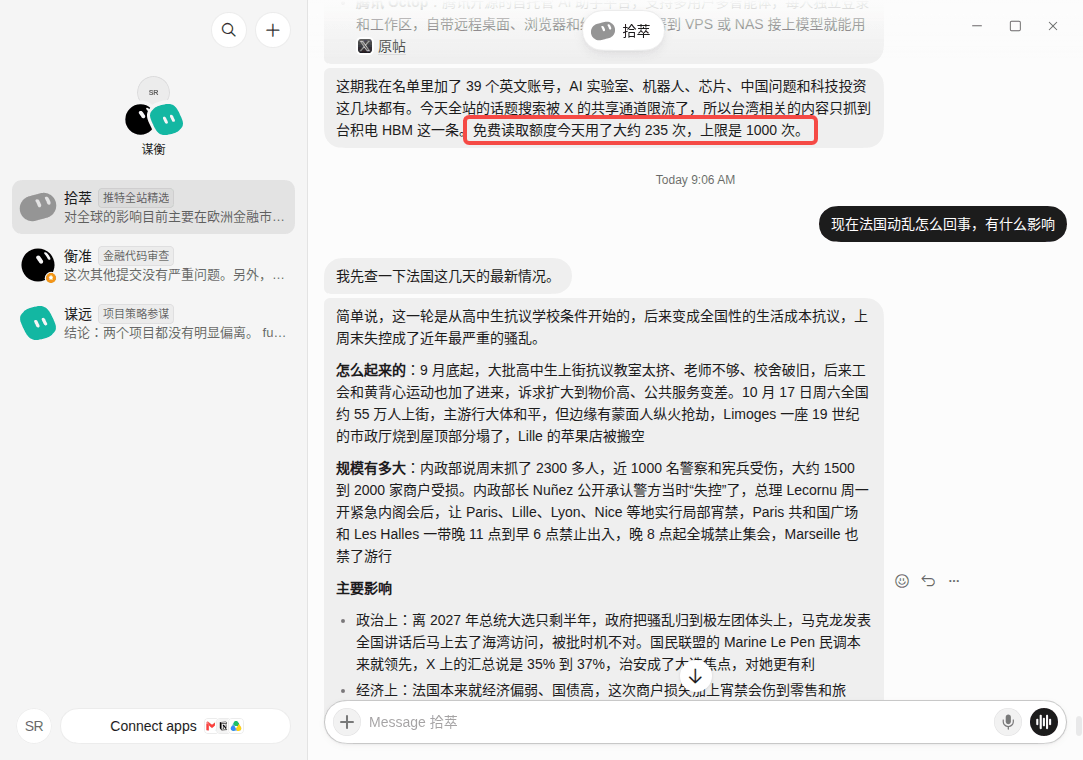
Task: Open more options ellipsis for message
Action: pyautogui.click(x=954, y=581)
